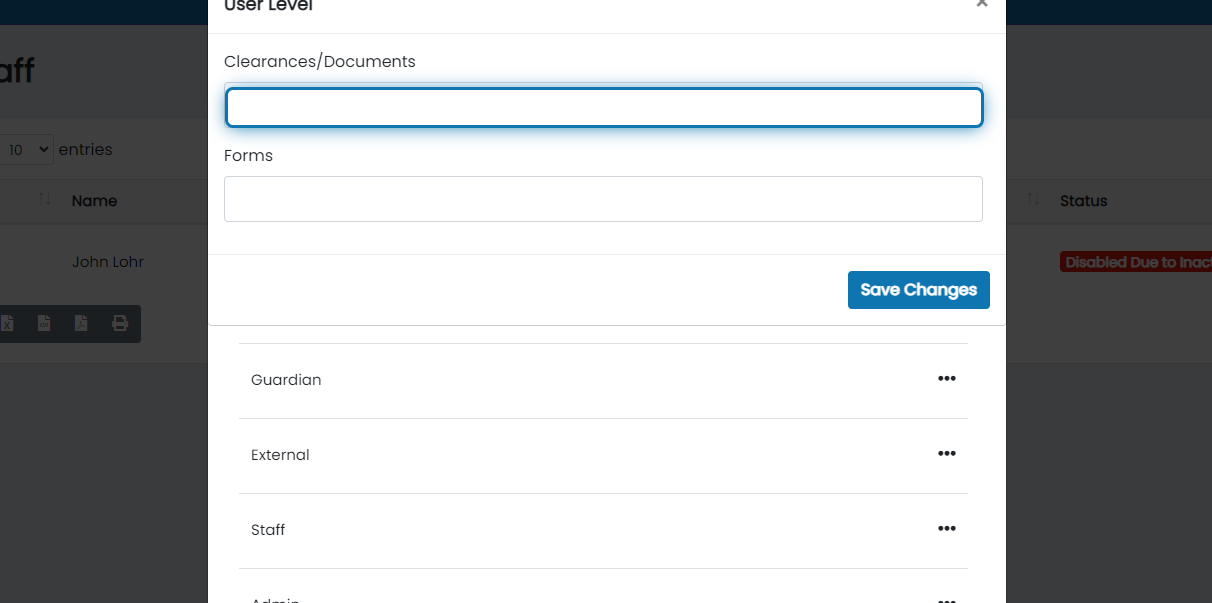Click the Excel export icon
Screen dimensions: 1212x603
[x=7, y=323]
